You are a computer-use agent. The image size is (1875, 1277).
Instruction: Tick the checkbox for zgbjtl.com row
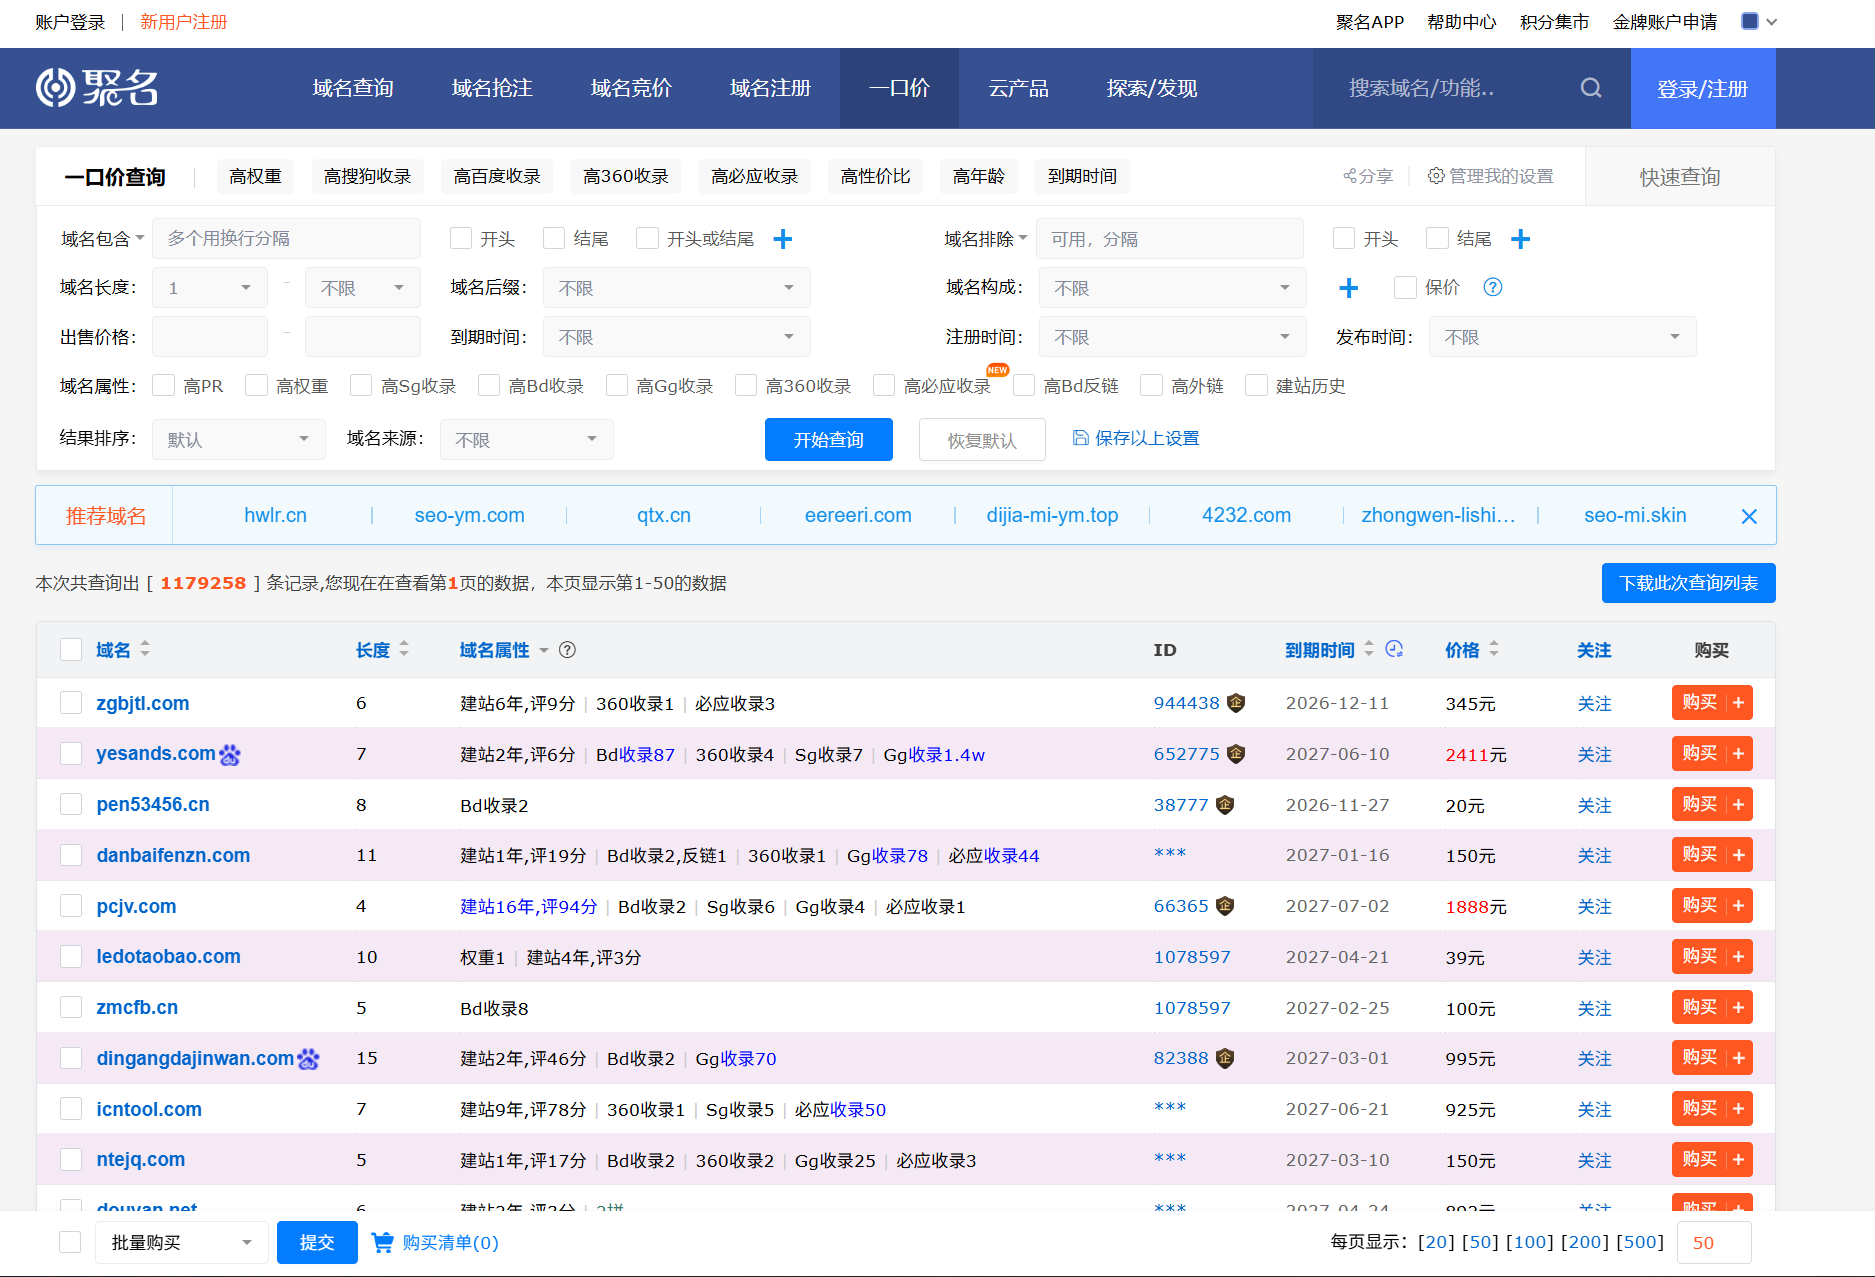(x=71, y=703)
